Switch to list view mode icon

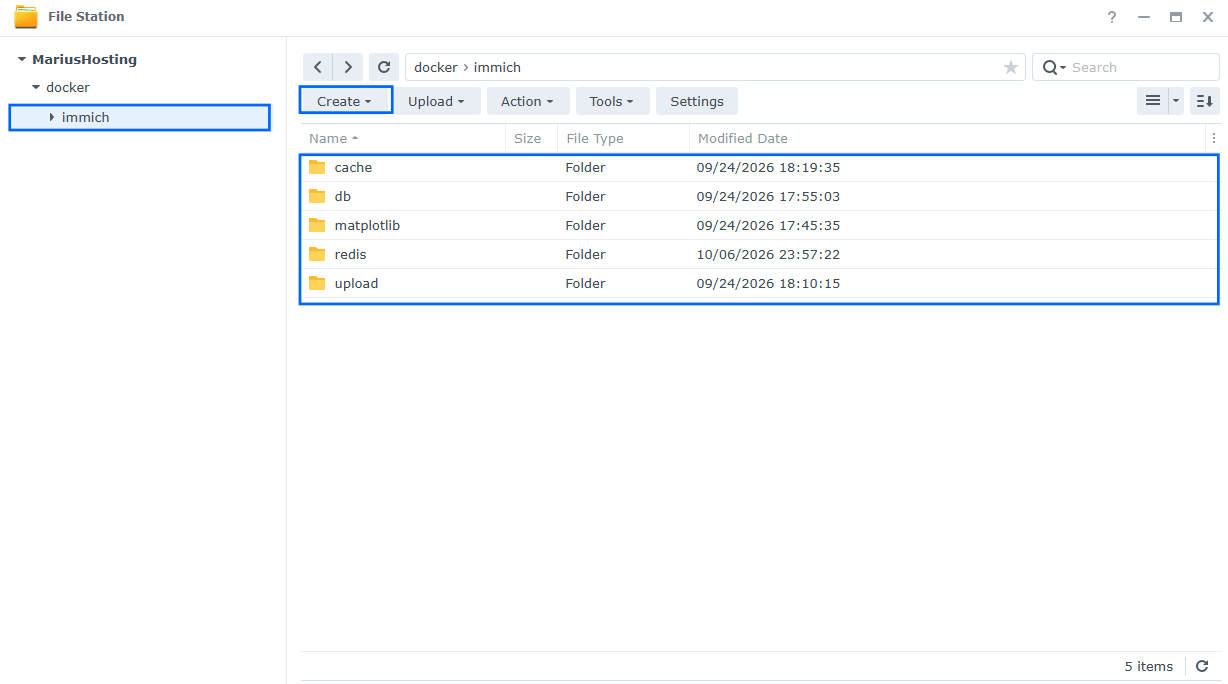click(1153, 101)
